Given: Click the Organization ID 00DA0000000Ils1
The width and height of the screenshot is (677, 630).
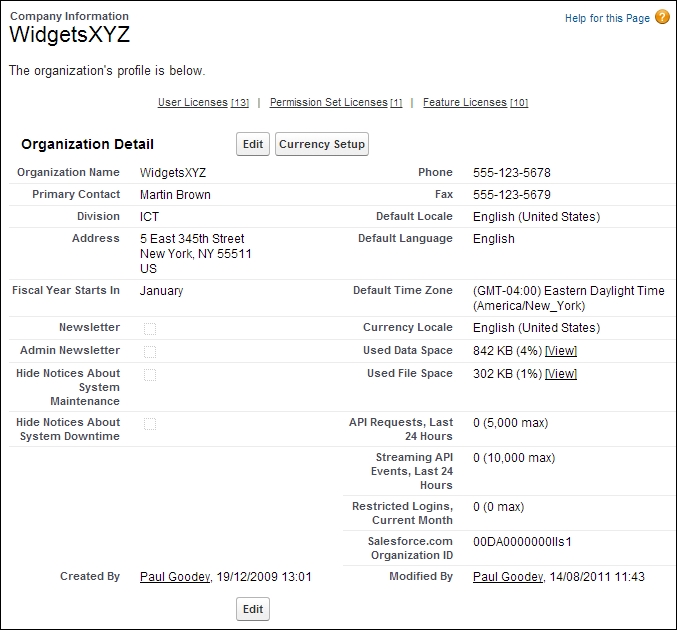Looking at the screenshot, I should coord(522,541).
